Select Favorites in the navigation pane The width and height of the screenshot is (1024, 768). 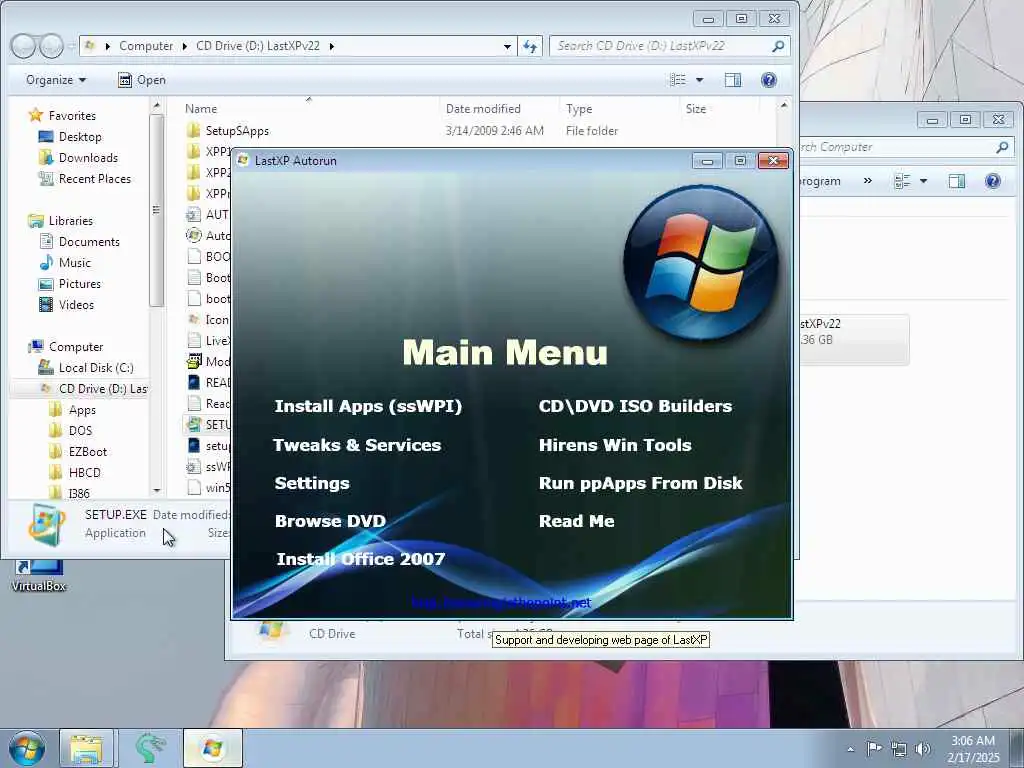(72, 116)
